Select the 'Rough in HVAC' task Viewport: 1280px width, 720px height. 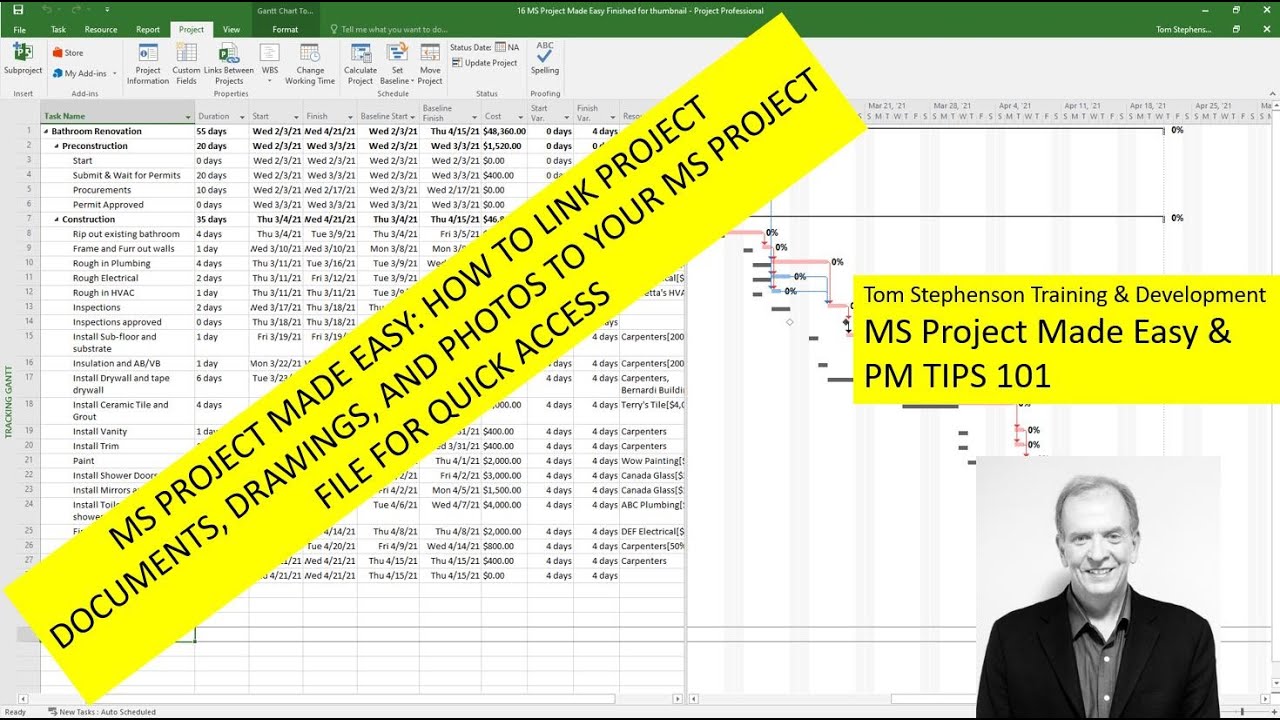(103, 293)
